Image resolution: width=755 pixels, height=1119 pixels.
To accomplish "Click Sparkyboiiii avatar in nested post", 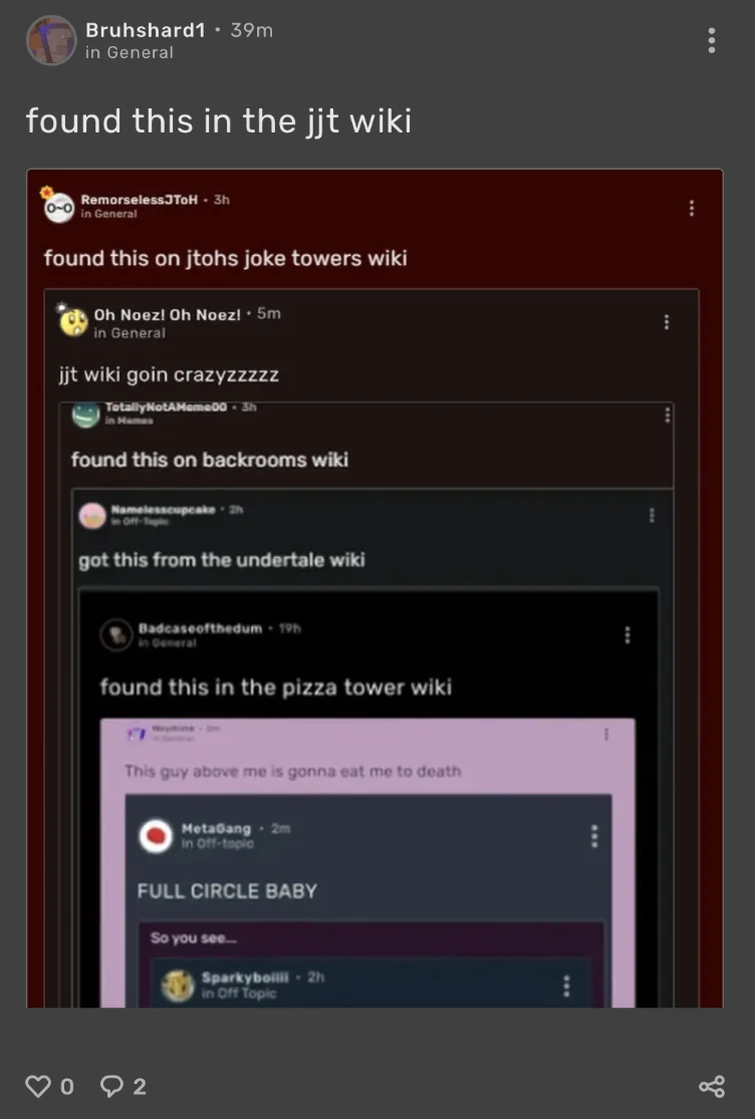I will 178,986.
